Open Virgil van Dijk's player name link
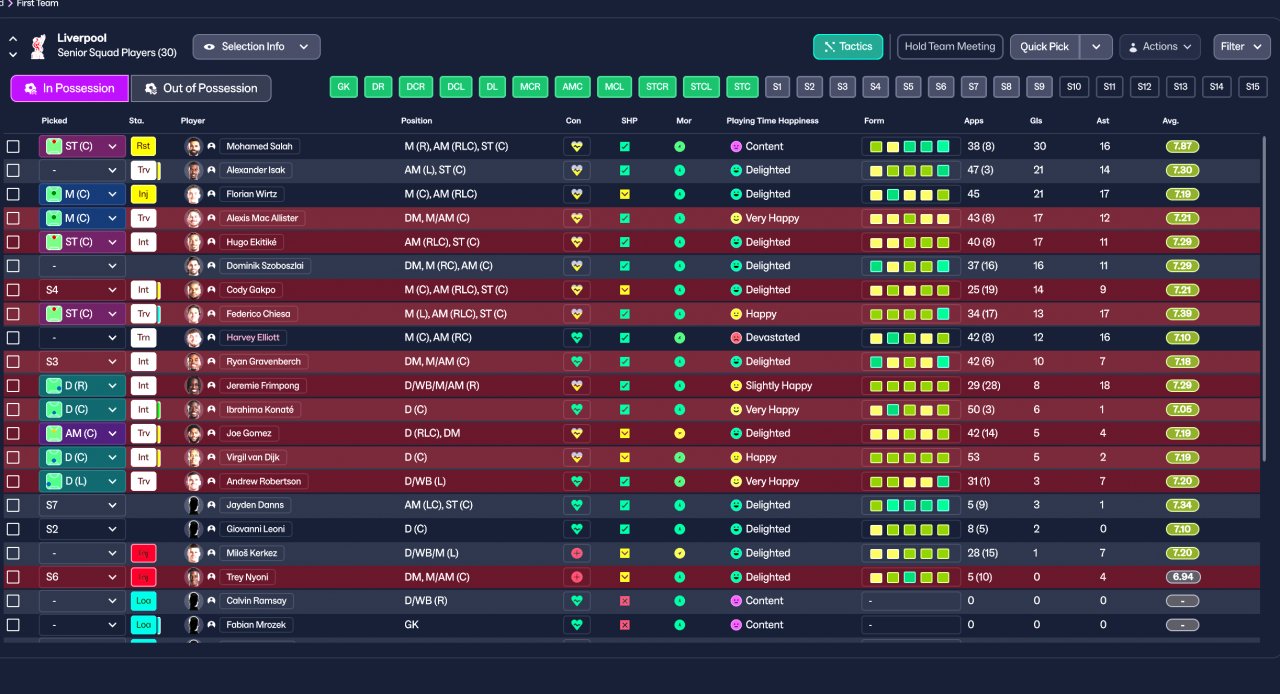Viewport: 1280px width, 694px height. 255,457
